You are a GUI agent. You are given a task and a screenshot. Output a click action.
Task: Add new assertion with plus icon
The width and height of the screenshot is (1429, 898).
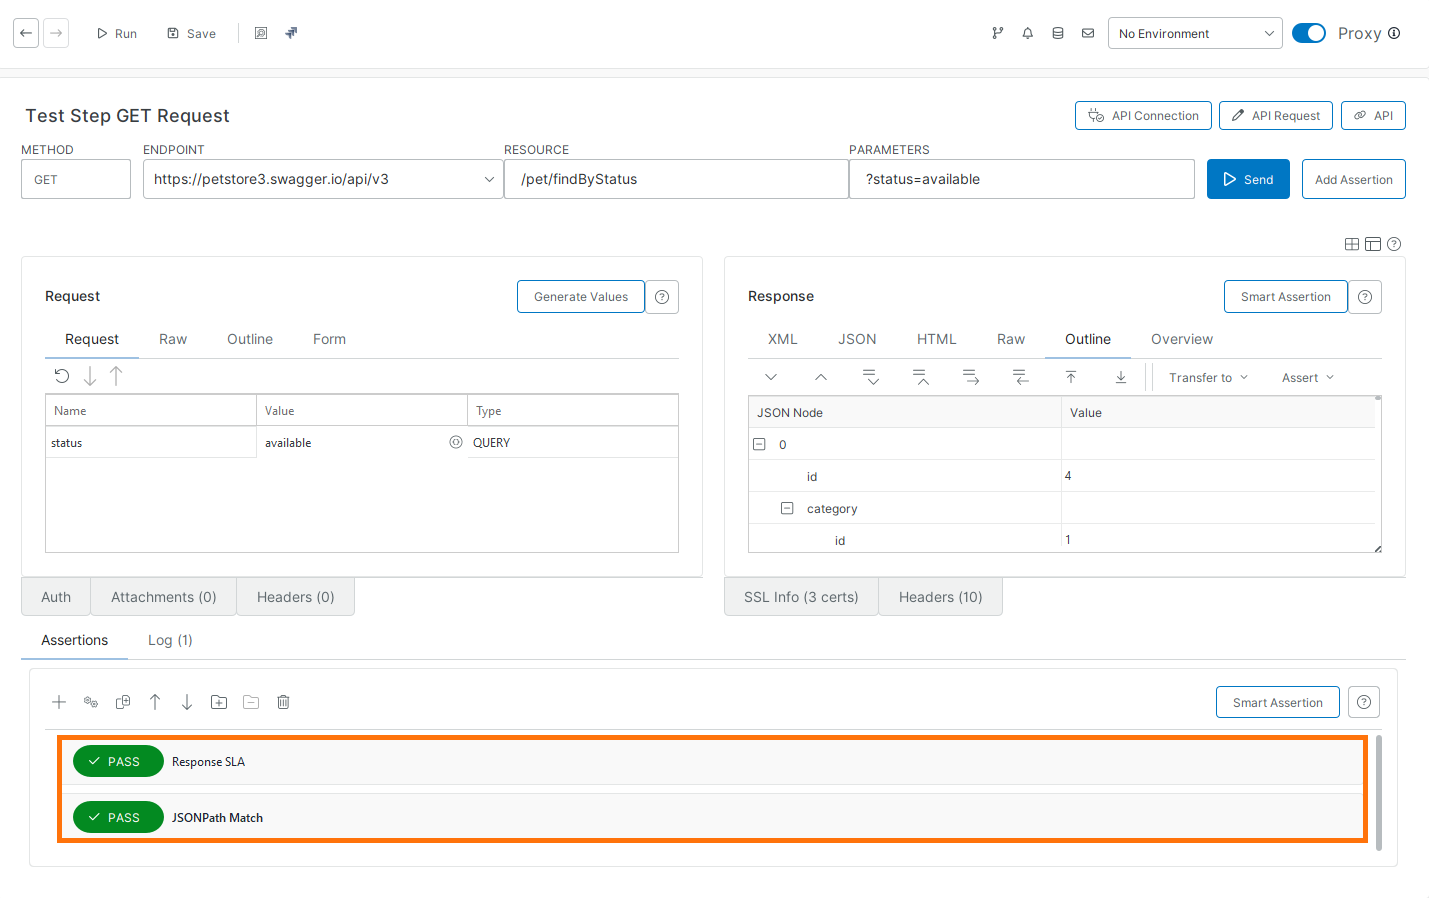coord(59,702)
